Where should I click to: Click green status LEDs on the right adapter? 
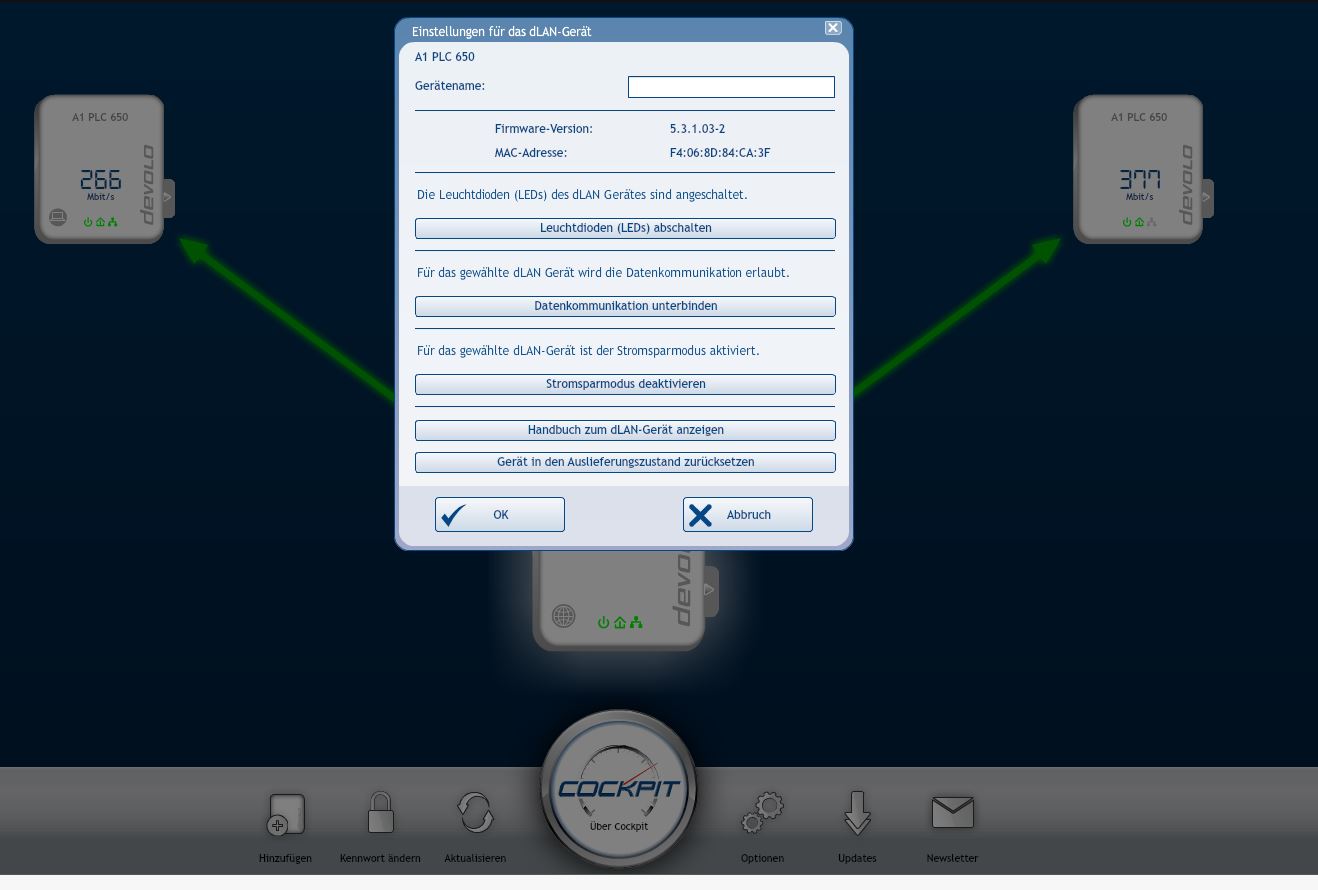pyautogui.click(x=1139, y=222)
